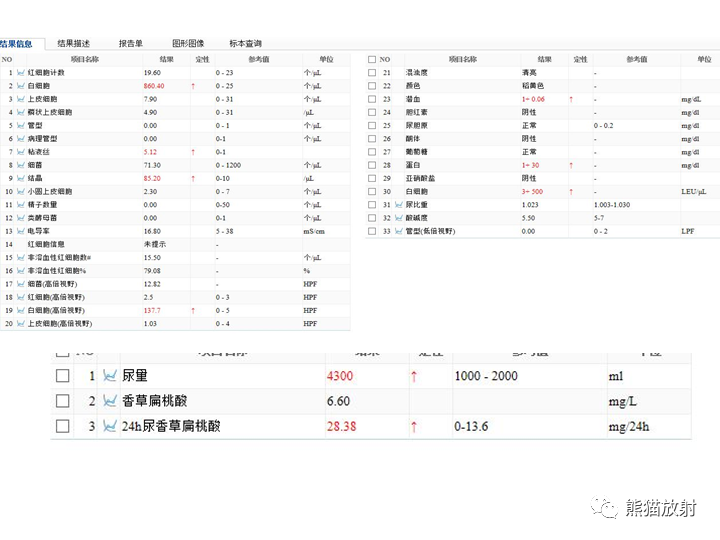This screenshot has height=540, width=720.
Task: Click the 单位 column header in right table
Action: coord(704,59)
